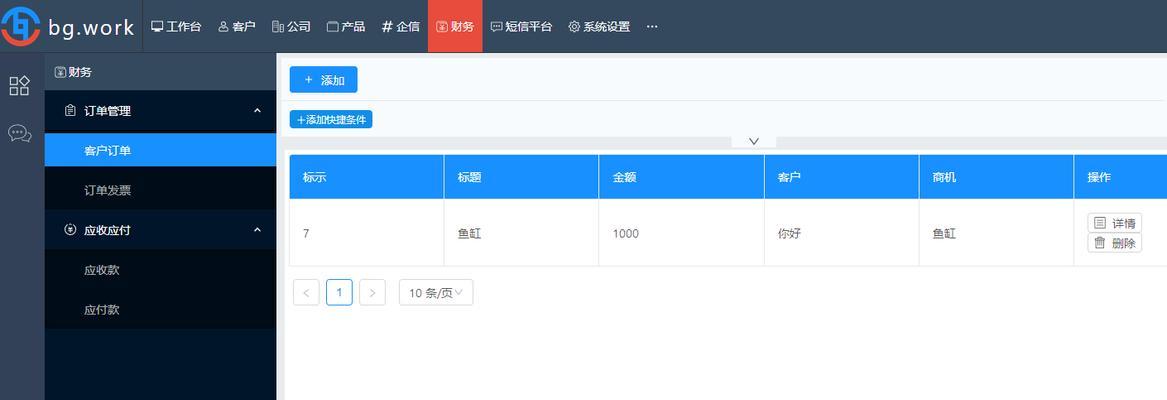Image resolution: width=1167 pixels, height=400 pixels.
Task: Open 公司 in the top navigation
Action: point(291,26)
